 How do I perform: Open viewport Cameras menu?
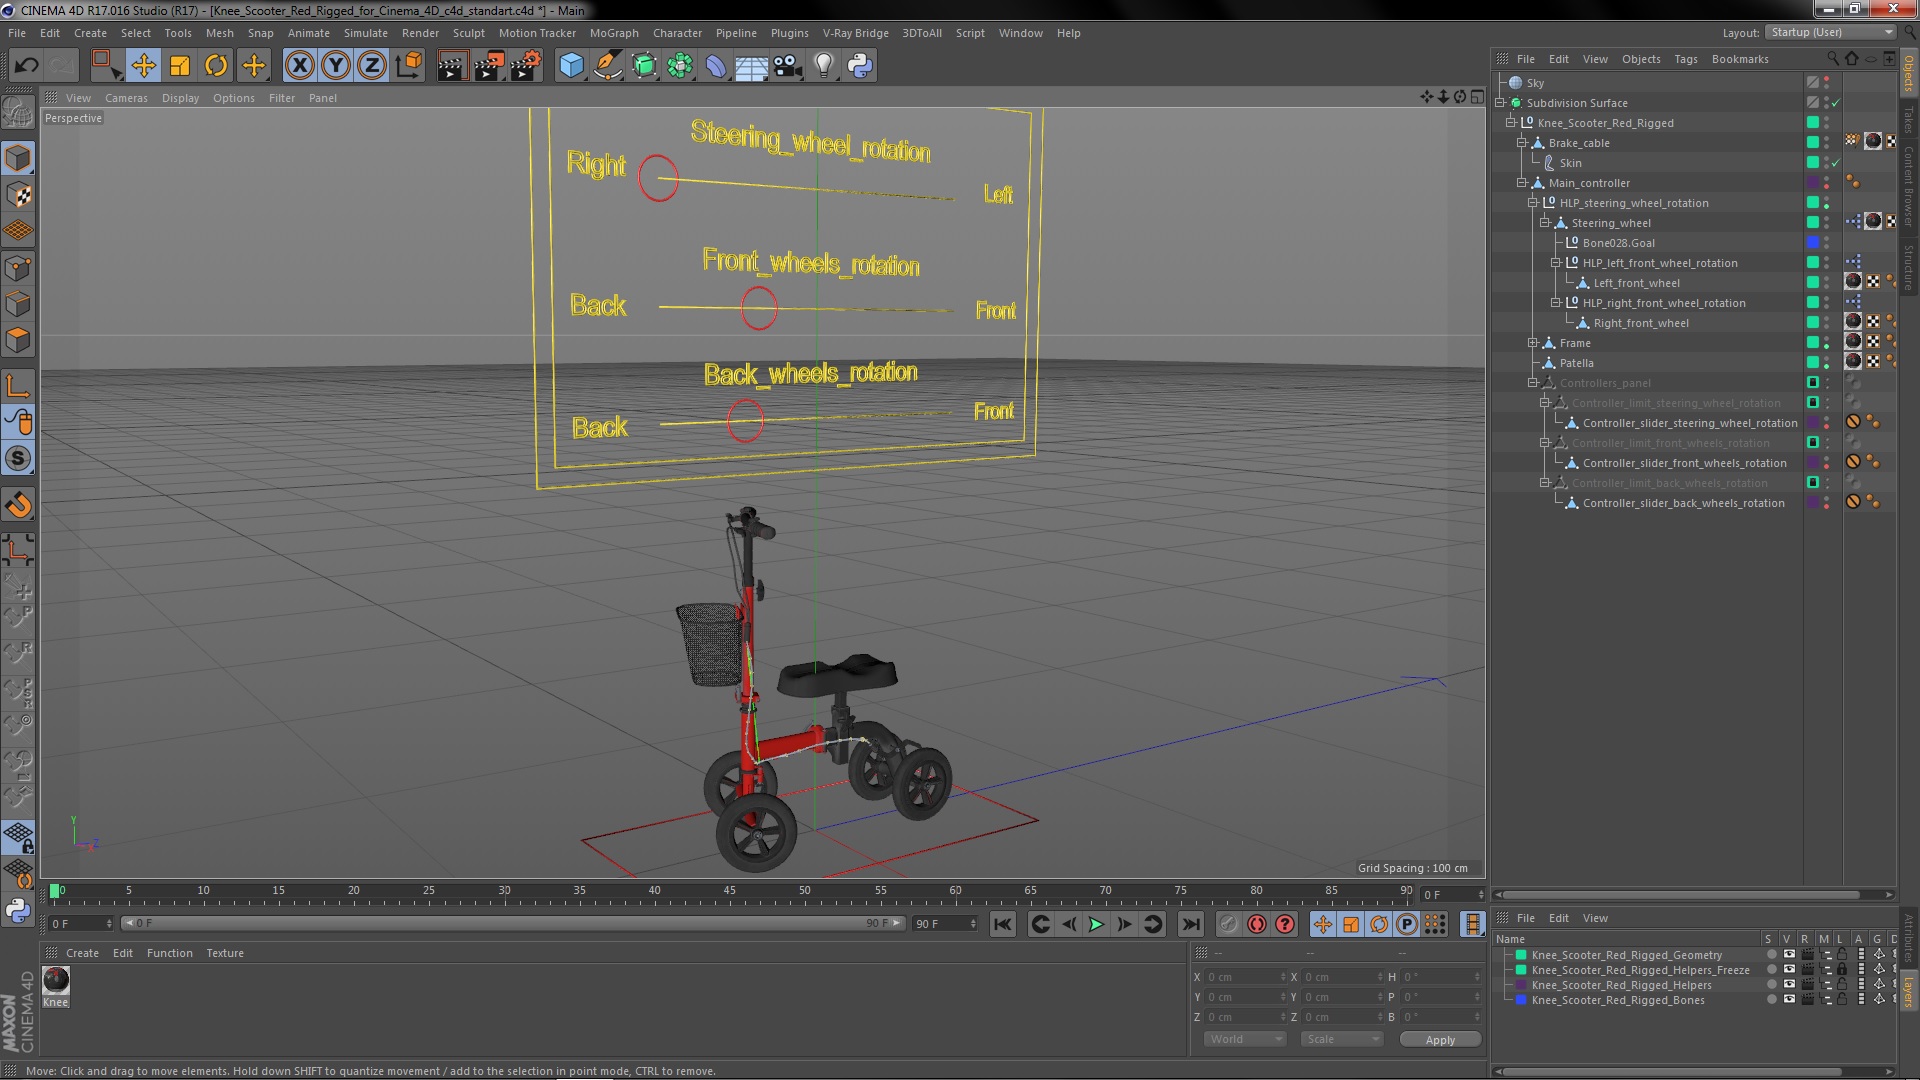tap(126, 98)
